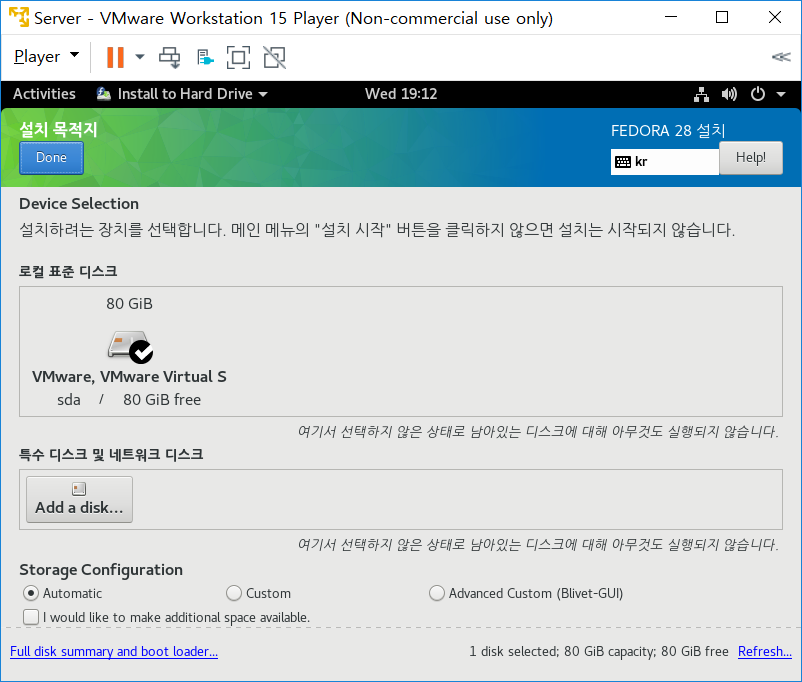Click the Help! button
Viewport: 802px width, 682px height.
tap(750, 158)
